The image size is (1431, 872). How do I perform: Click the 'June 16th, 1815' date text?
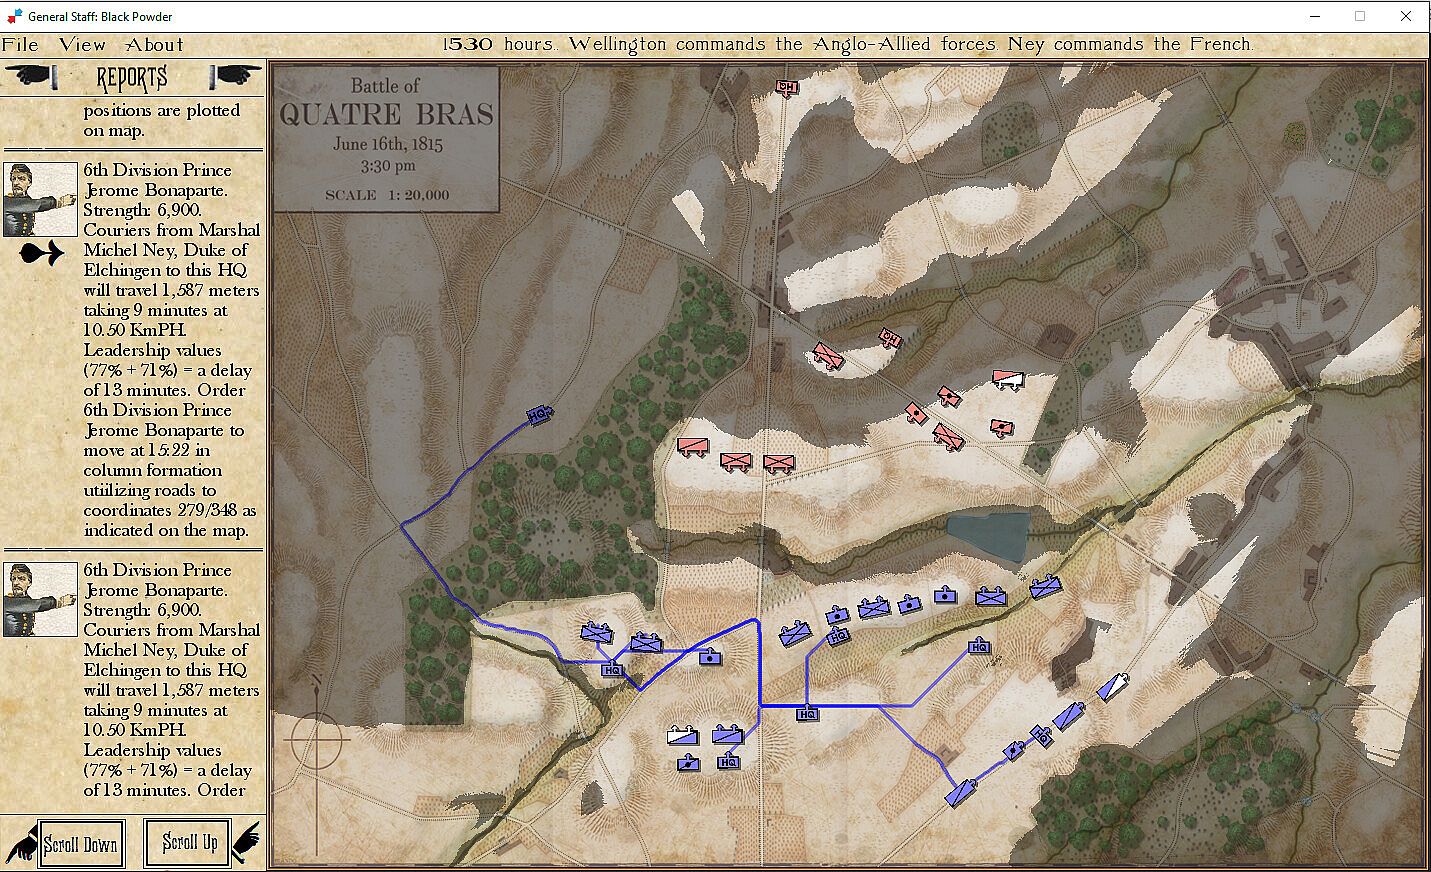pos(388,144)
